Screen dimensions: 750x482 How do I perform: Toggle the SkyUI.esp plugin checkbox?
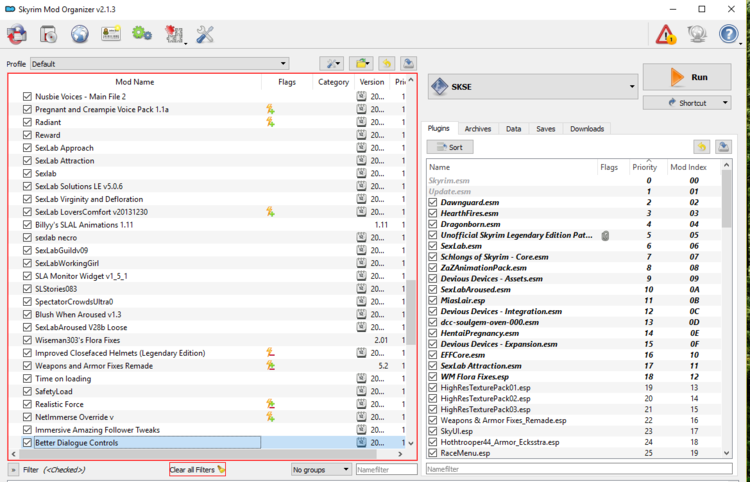tap(433, 431)
